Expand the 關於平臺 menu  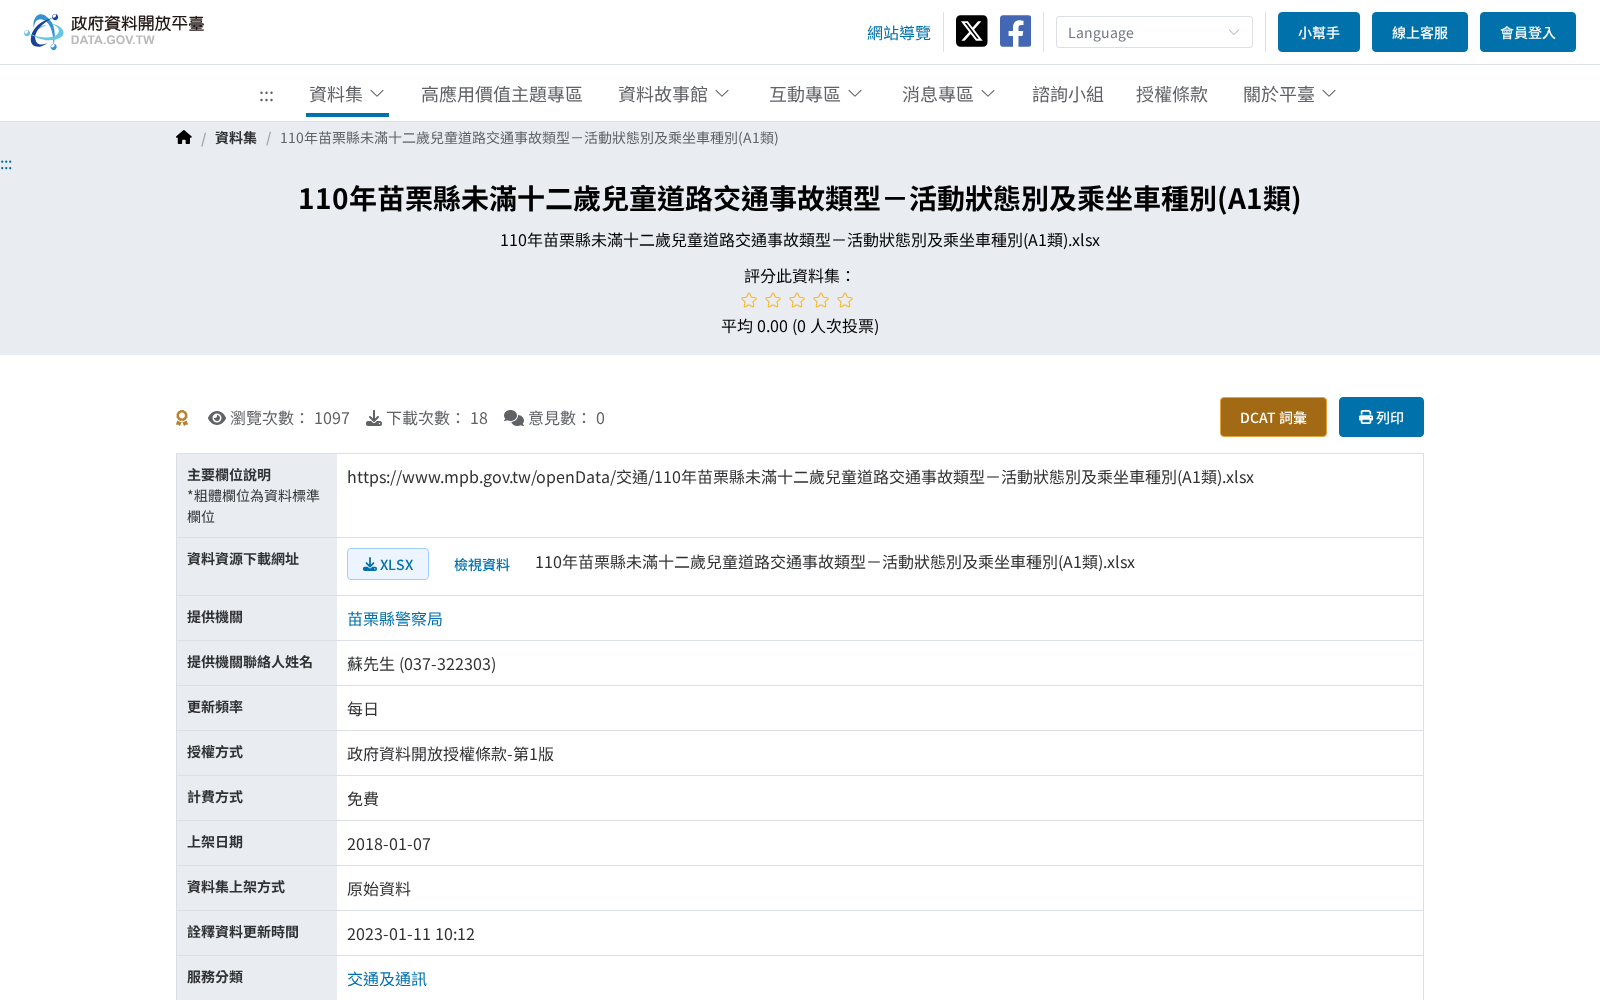coord(1290,94)
